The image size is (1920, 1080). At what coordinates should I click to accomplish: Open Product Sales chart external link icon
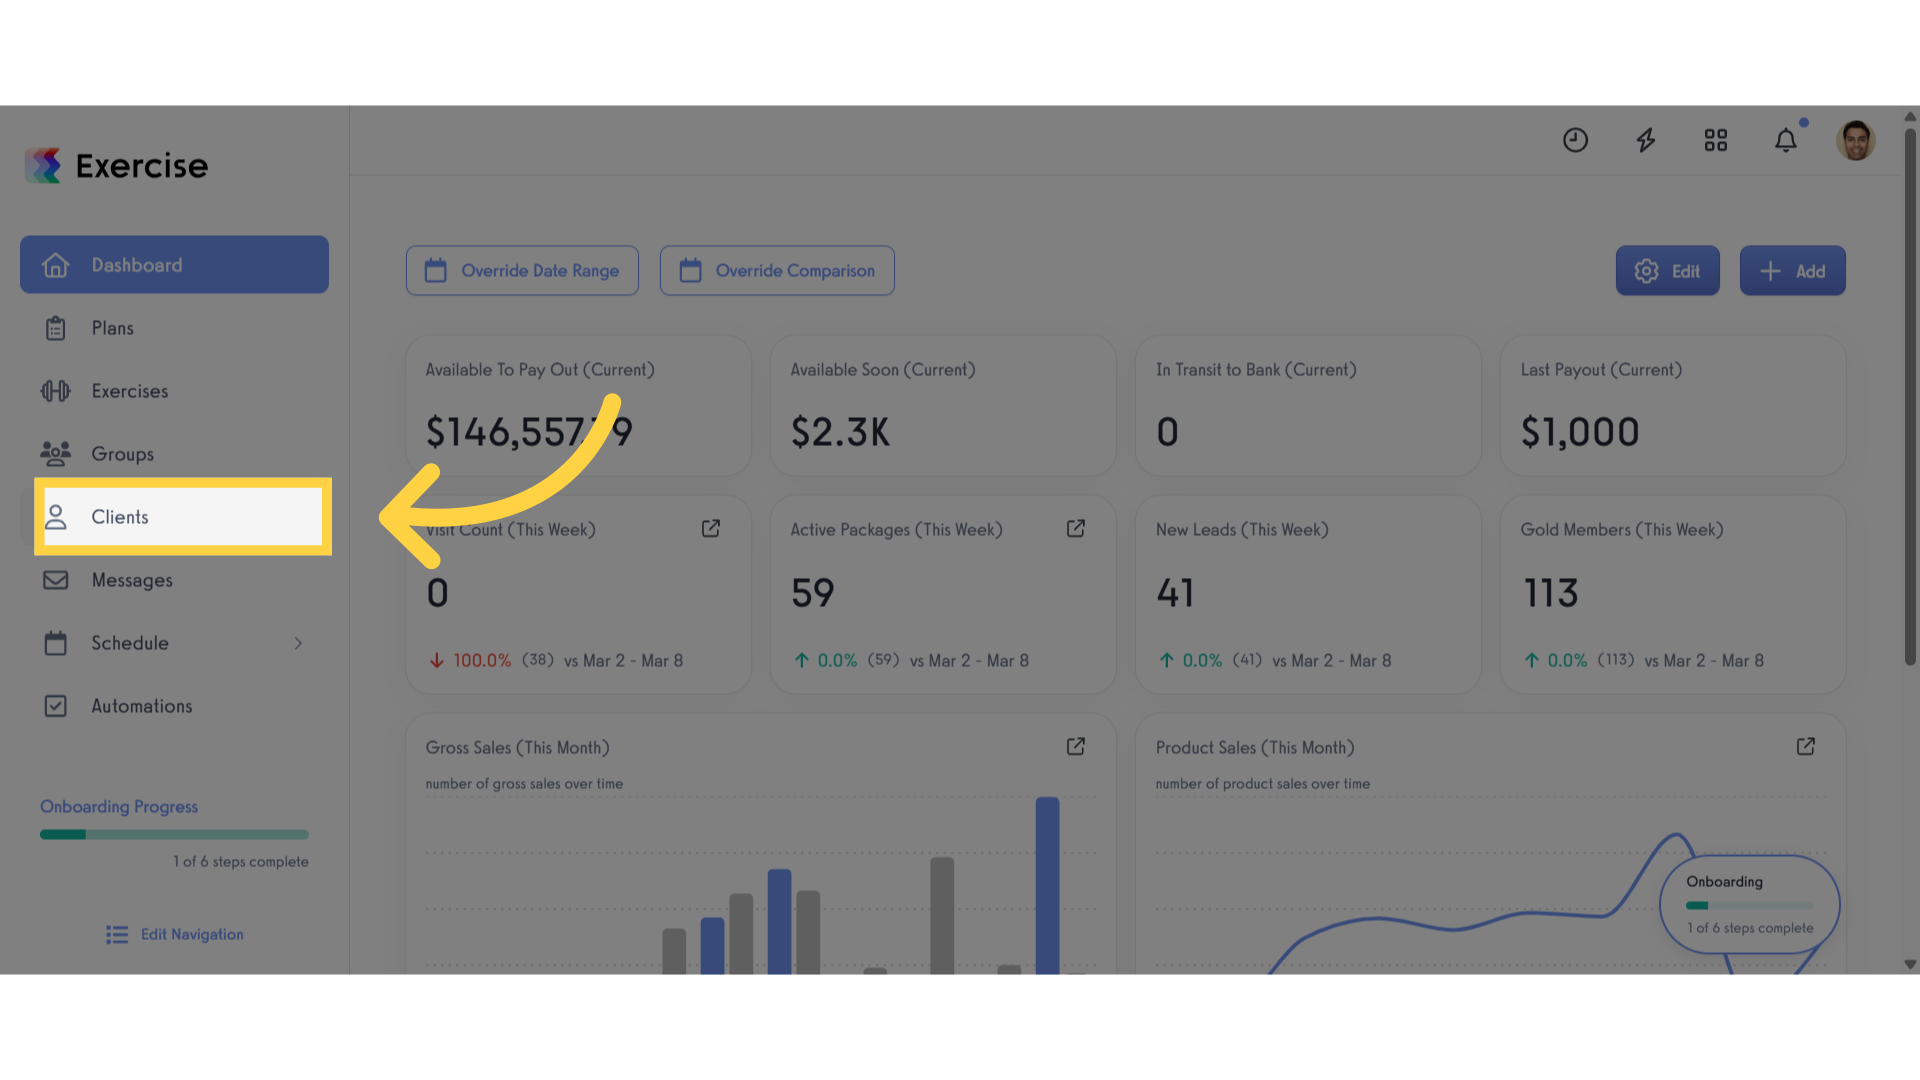click(x=1806, y=746)
